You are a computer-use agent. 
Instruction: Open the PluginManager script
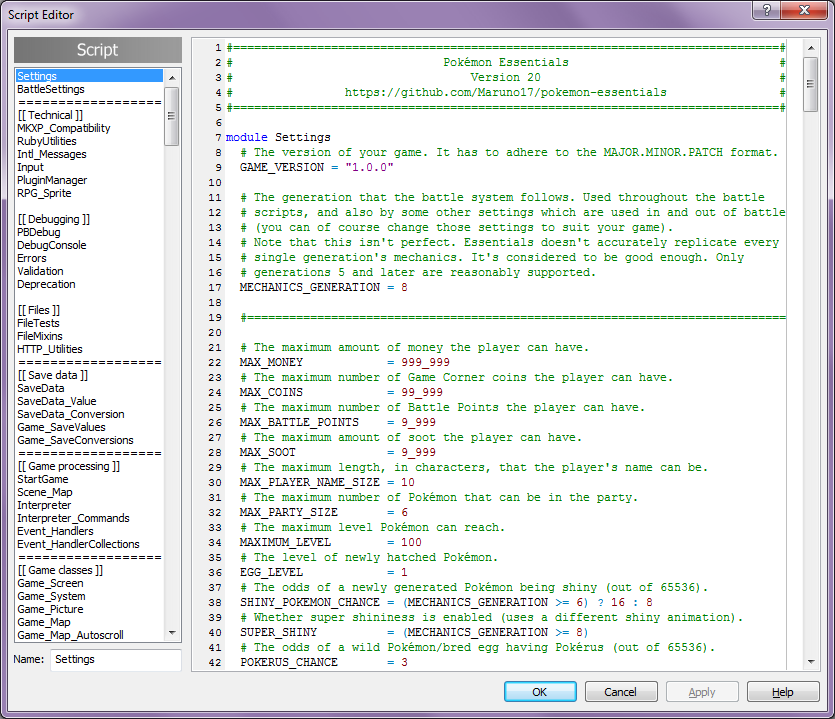(52, 180)
